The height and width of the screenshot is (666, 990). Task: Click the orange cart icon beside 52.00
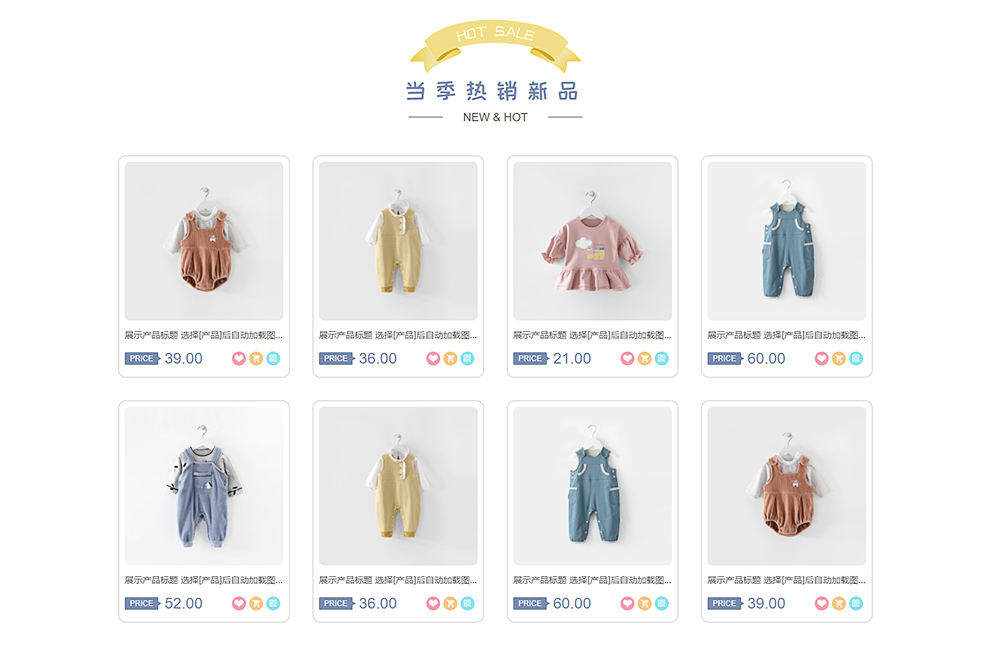pos(256,604)
